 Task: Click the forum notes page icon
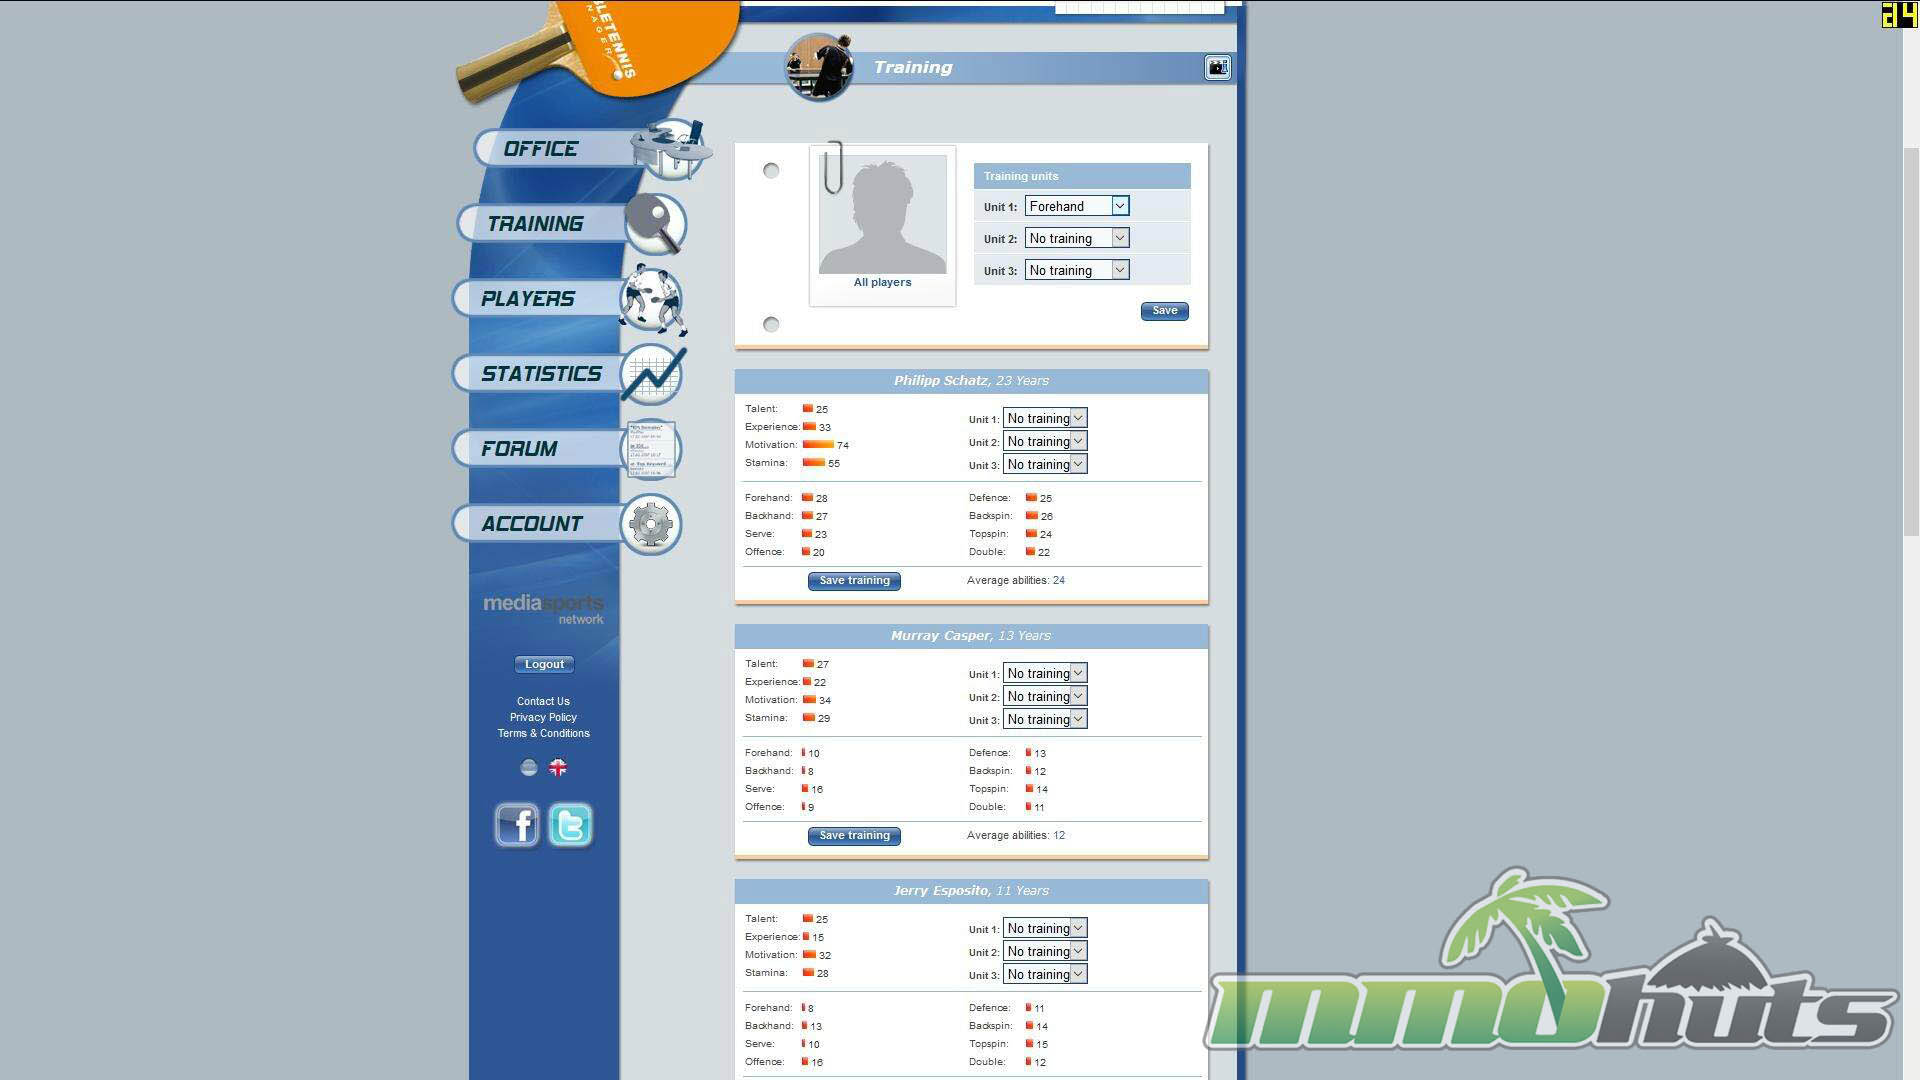point(651,449)
